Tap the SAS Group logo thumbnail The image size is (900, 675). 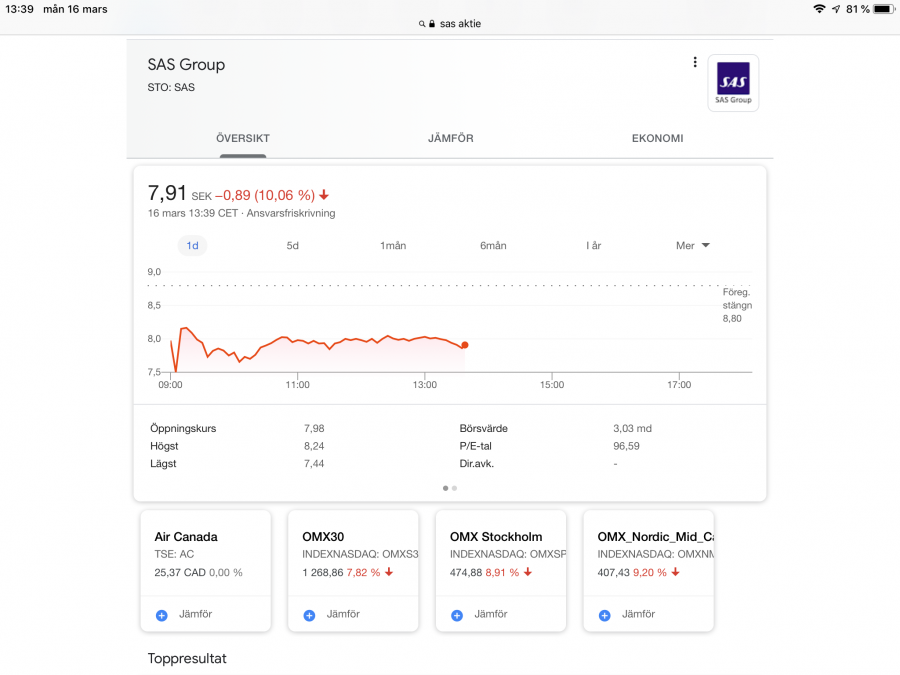[x=733, y=82]
